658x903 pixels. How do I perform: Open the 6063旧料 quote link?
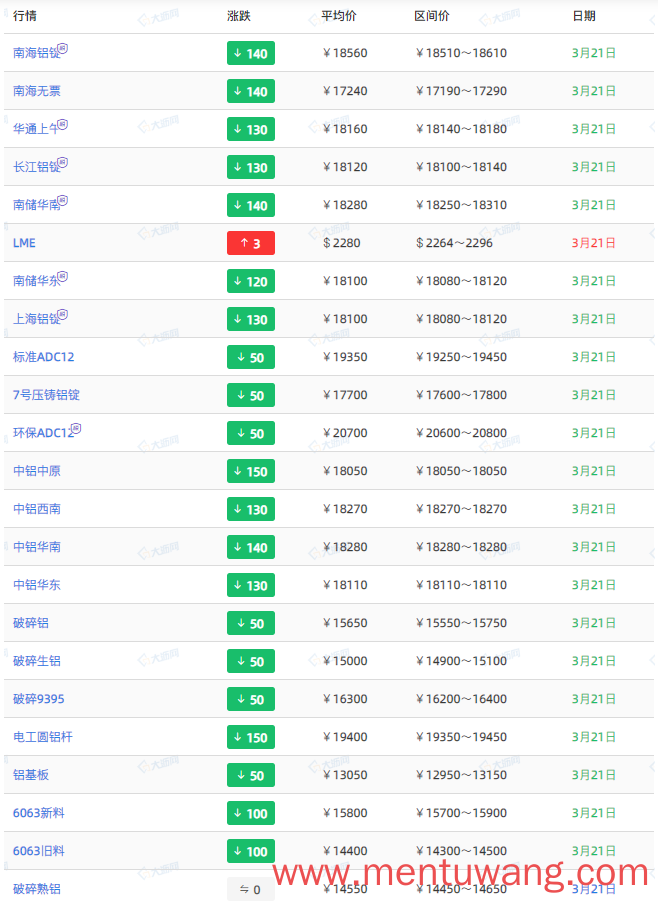point(39,851)
